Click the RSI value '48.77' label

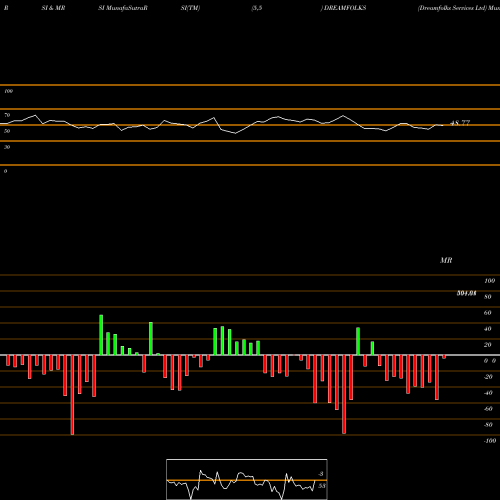(460, 123)
